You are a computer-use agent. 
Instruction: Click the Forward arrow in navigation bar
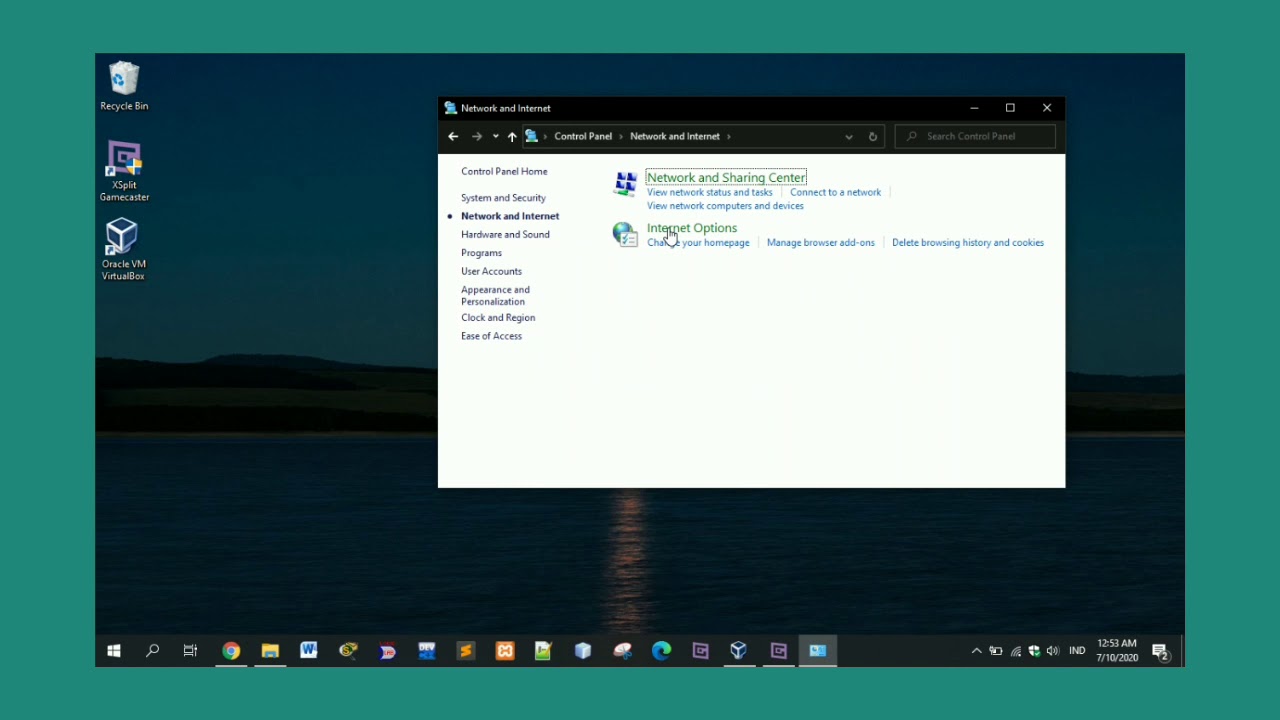coord(477,136)
